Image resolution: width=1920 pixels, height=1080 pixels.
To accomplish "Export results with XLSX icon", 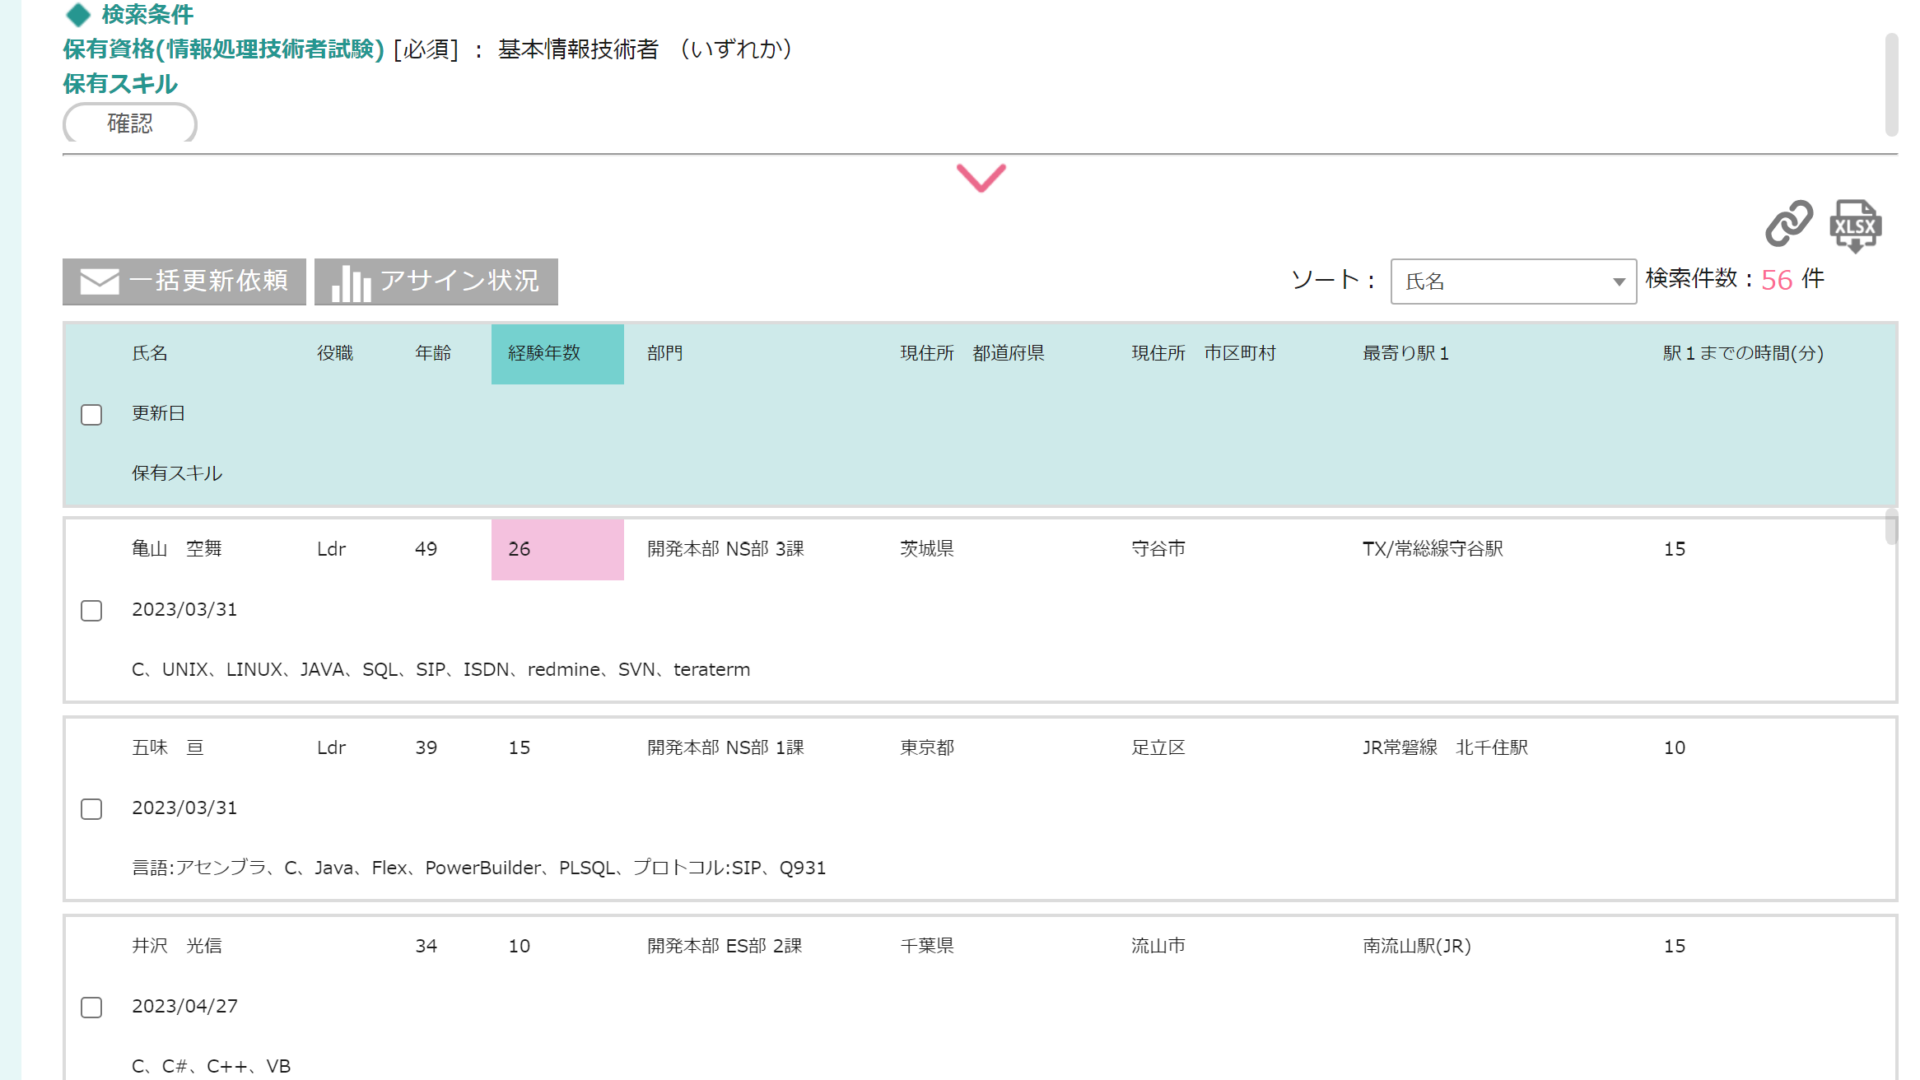I will pos(1855,225).
